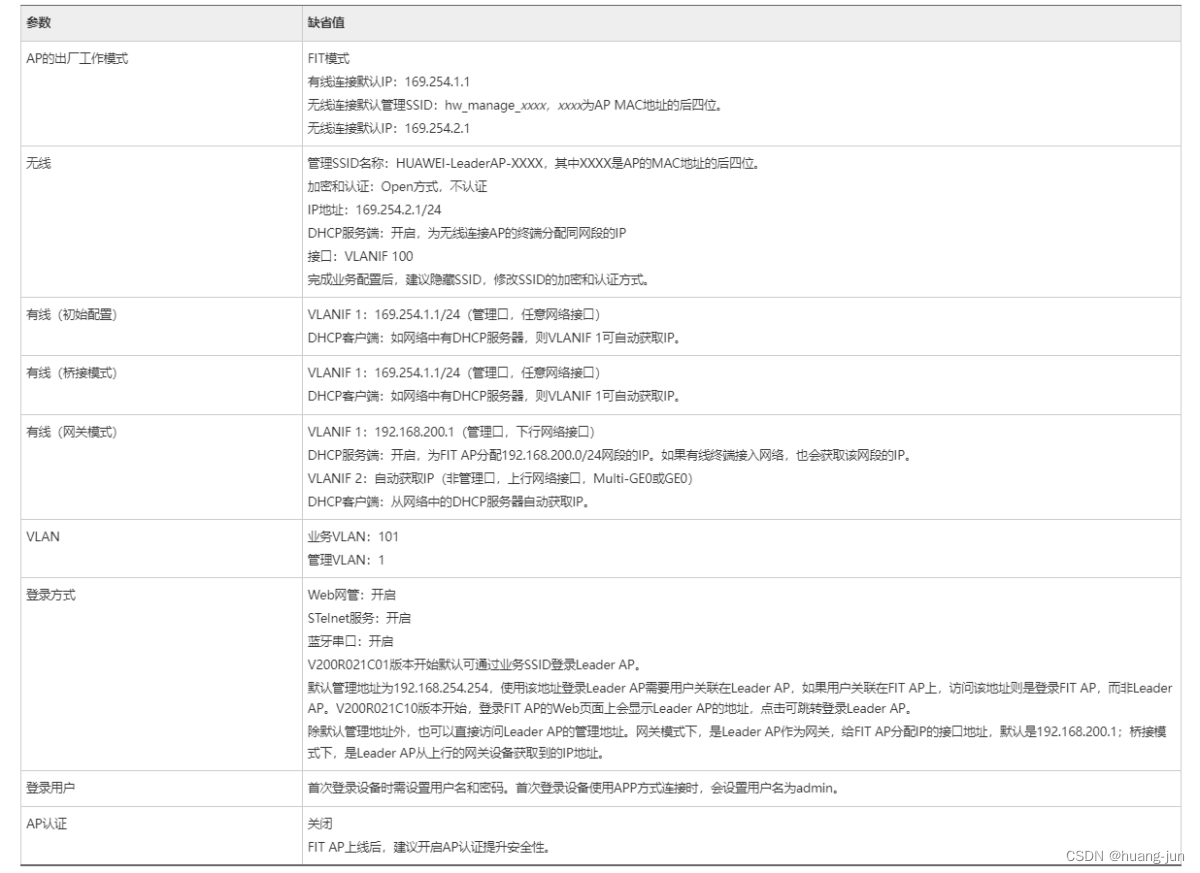This screenshot has height=873, width=1200.
Task: Click the hw_manage_xxxx management SSID line
Action: 514,105
